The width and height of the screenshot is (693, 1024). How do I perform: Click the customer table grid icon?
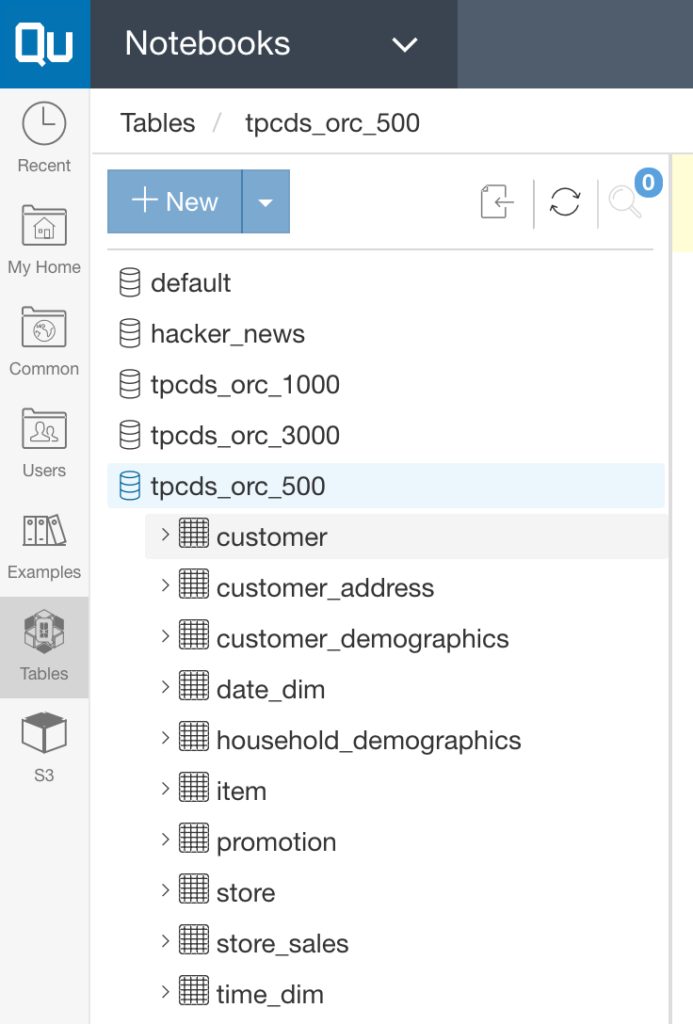(194, 533)
